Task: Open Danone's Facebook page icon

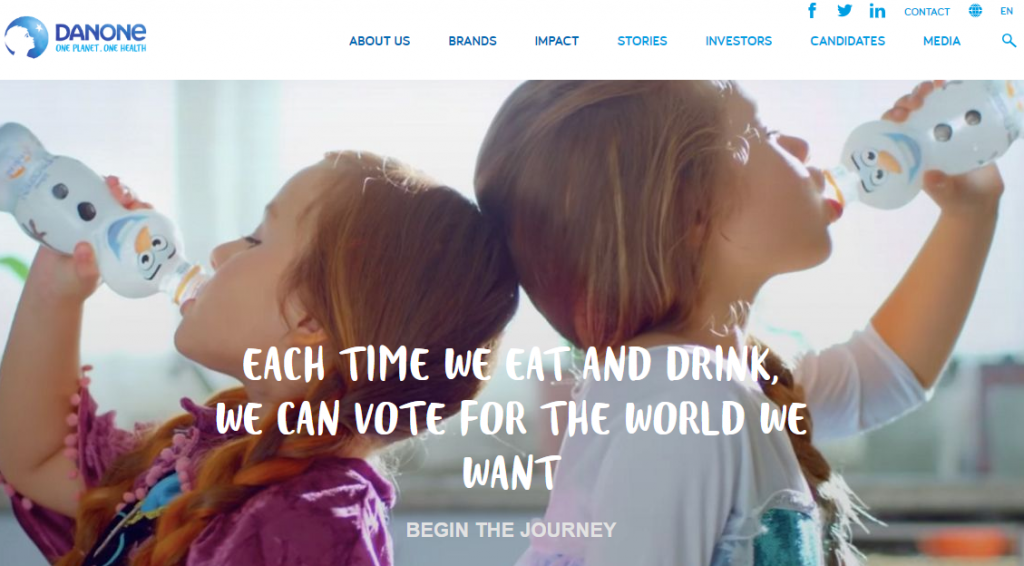Action: tap(812, 10)
